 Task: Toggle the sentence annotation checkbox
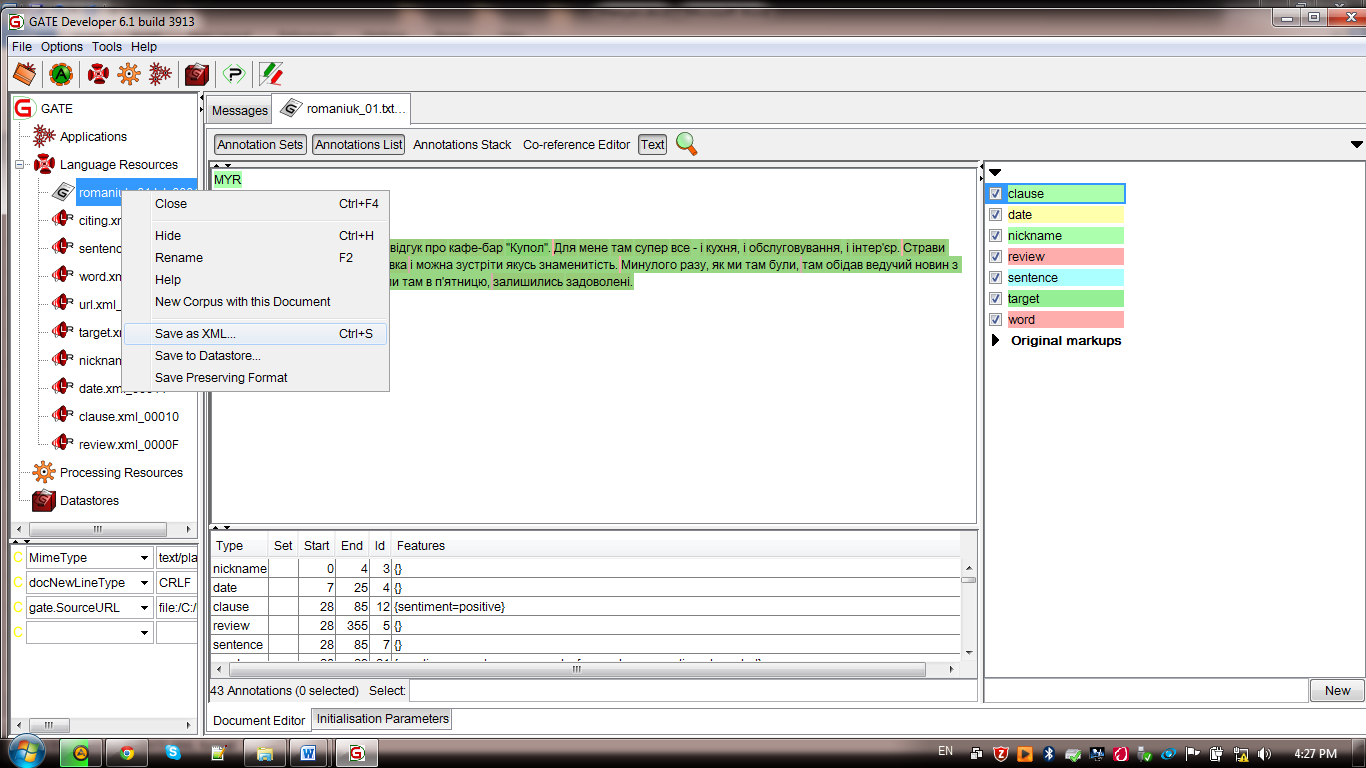[995, 278]
